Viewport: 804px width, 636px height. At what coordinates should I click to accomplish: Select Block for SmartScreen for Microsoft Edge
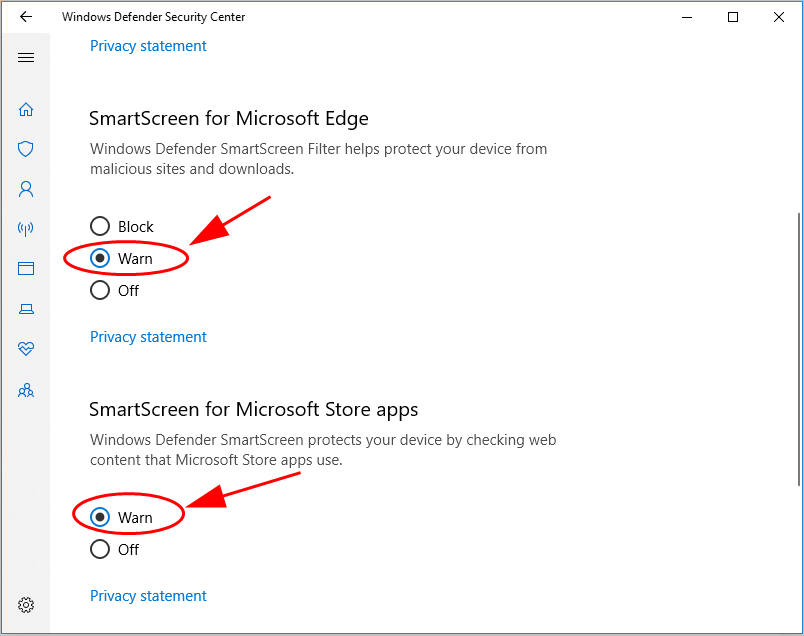tap(100, 227)
